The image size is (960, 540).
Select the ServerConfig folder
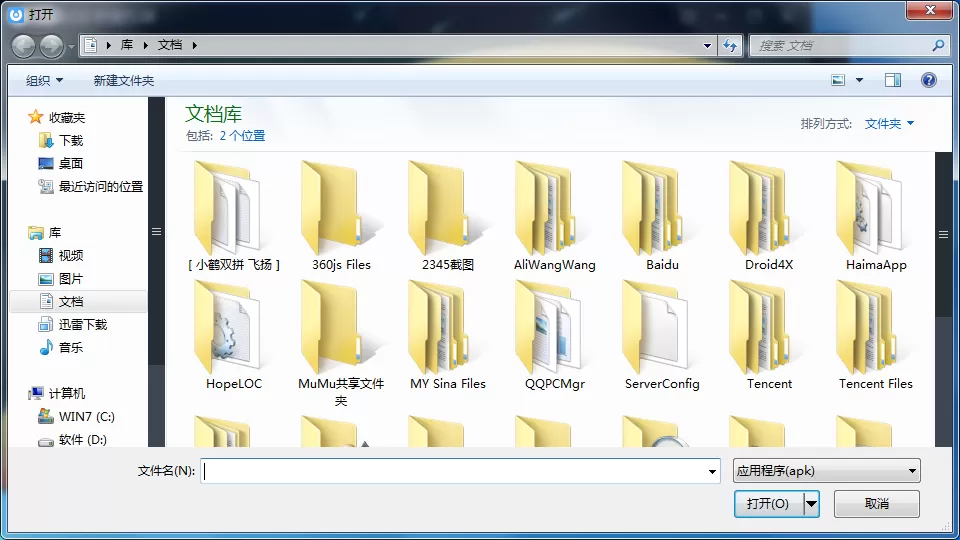662,335
